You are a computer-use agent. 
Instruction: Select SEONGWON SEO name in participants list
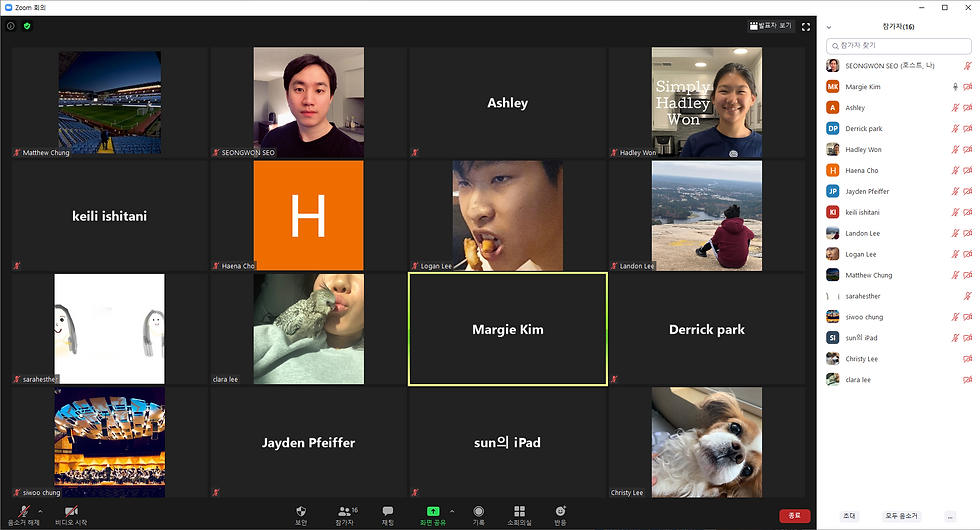[x=890, y=66]
